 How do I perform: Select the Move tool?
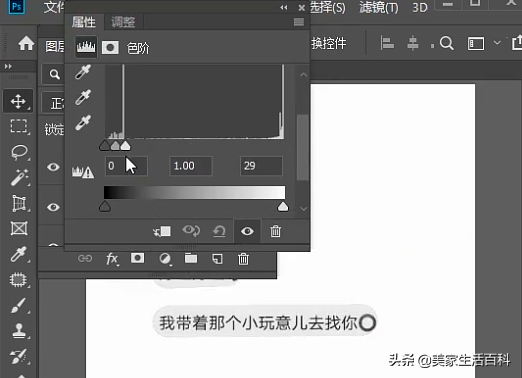[18, 101]
